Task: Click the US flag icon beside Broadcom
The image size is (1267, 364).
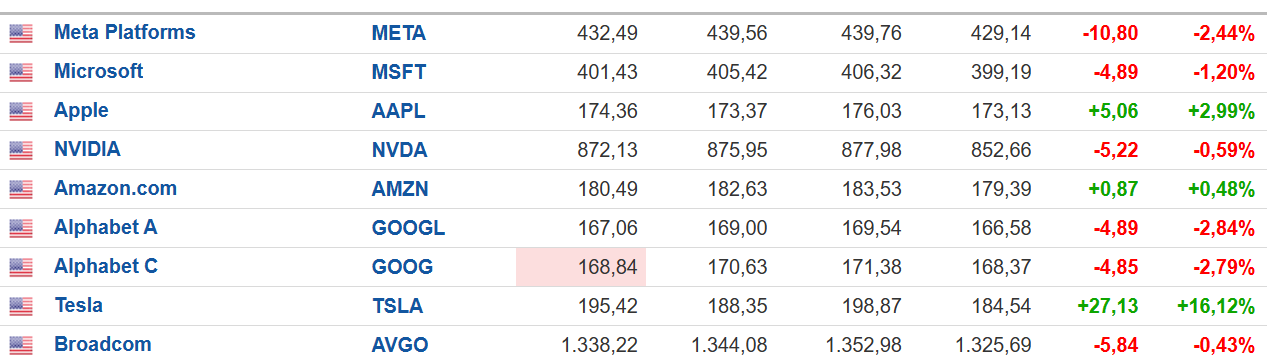Action: pyautogui.click(x=21, y=345)
